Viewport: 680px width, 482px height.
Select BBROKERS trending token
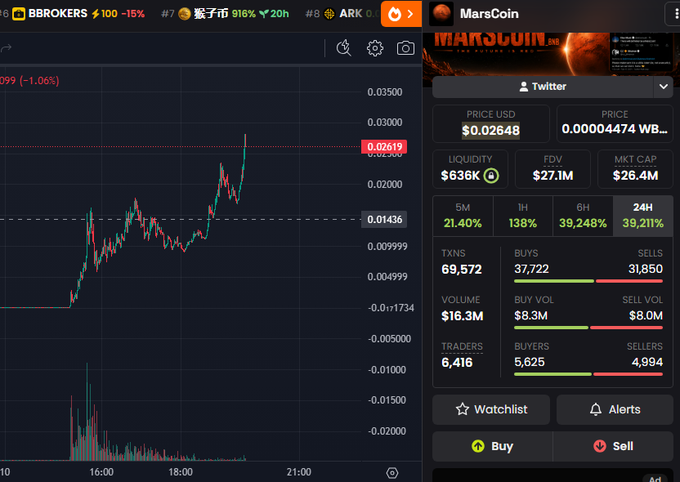click(x=78, y=14)
